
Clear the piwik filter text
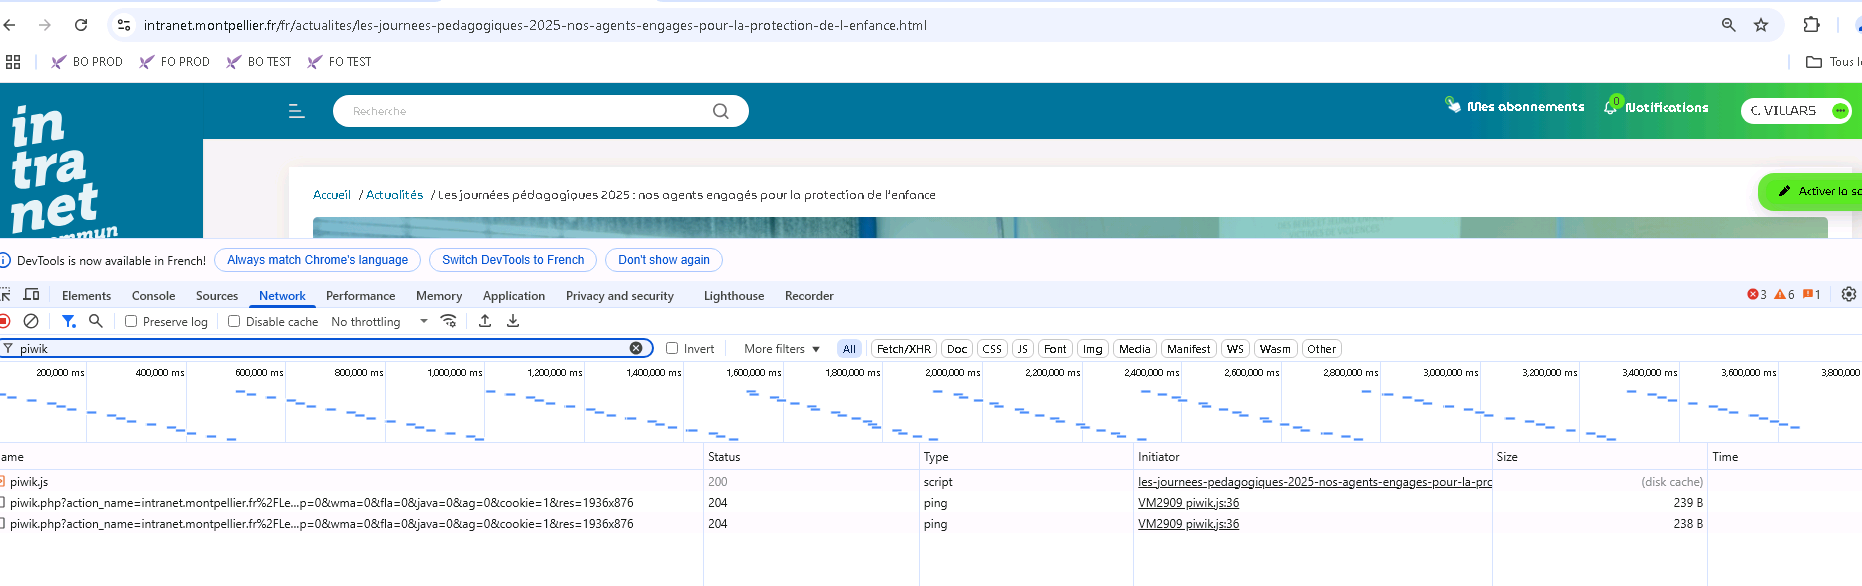coord(636,348)
